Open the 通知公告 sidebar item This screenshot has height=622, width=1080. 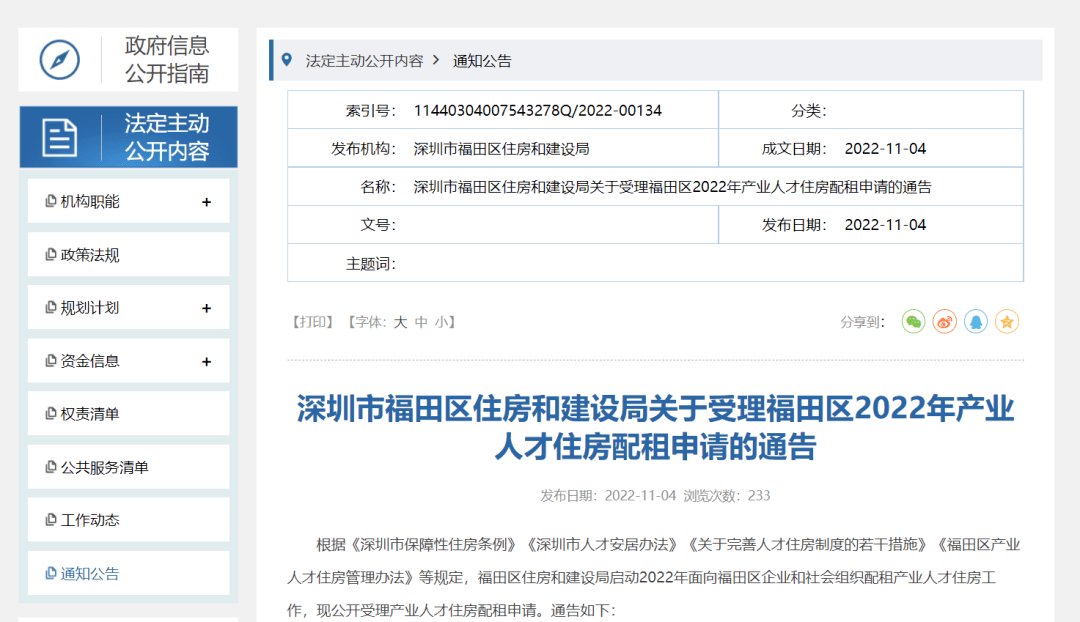click(128, 573)
